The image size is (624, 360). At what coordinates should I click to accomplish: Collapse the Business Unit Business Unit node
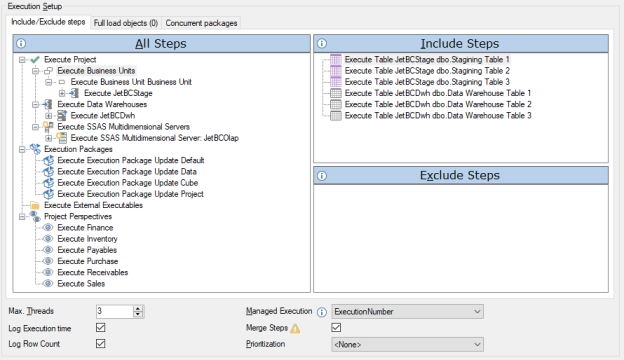(49, 82)
